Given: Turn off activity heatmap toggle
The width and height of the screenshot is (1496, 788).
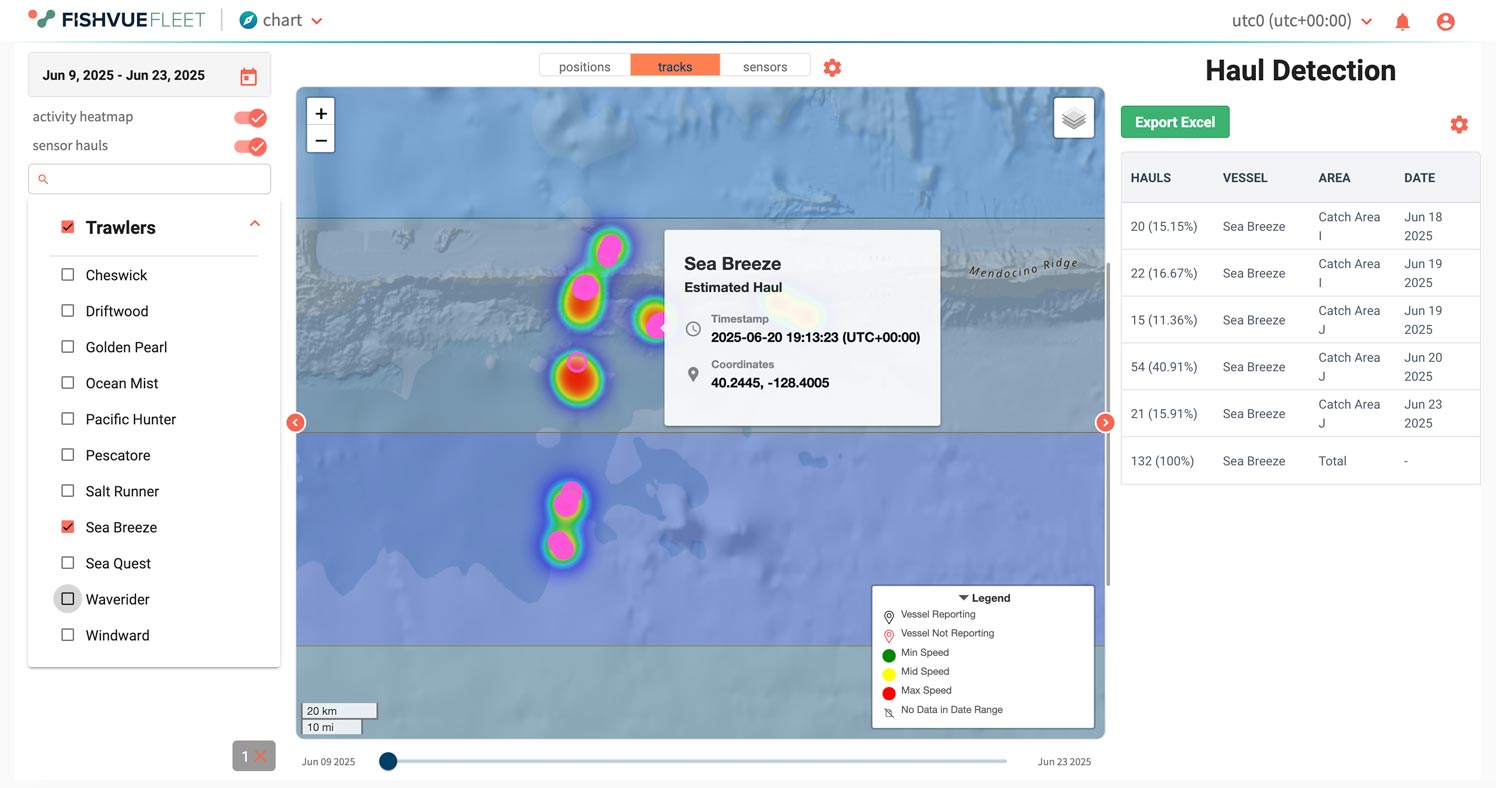Looking at the screenshot, I should pos(250,117).
